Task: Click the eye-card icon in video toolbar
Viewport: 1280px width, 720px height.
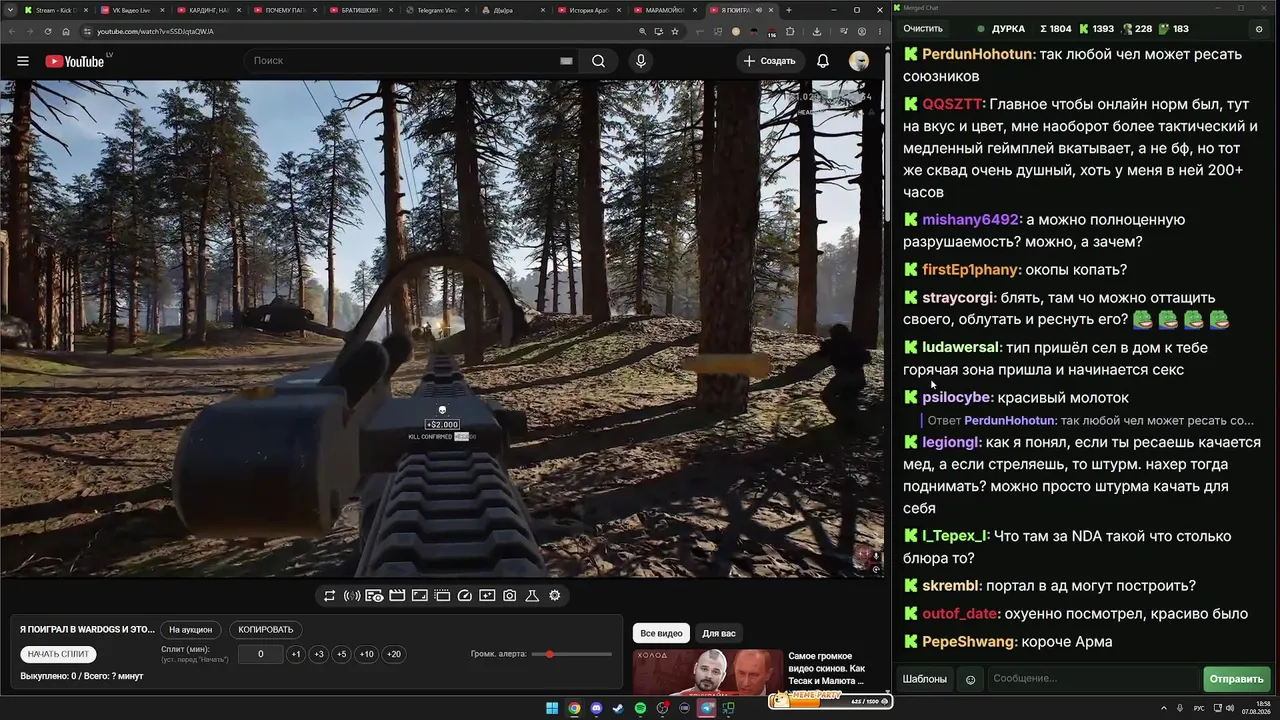Action: [374, 596]
